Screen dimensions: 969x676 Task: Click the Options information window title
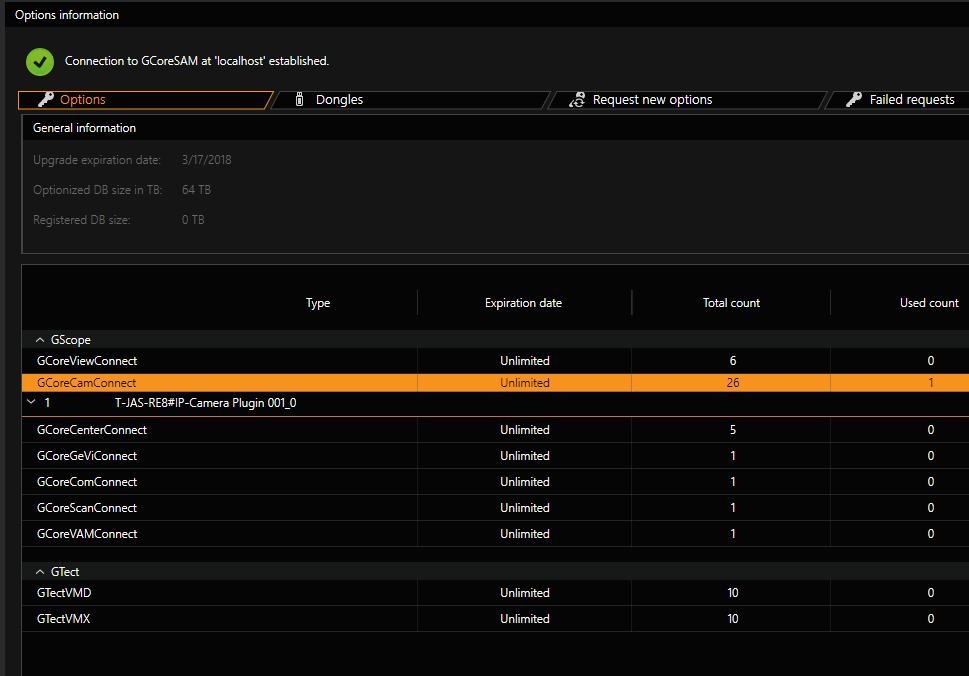pyautogui.click(x=67, y=15)
